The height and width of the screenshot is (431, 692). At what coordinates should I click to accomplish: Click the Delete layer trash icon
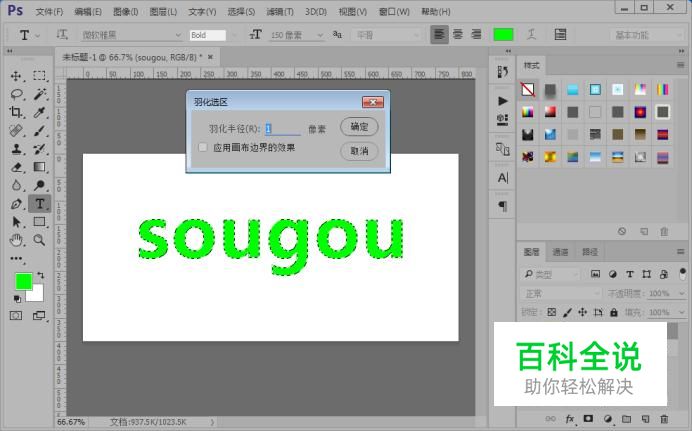664,419
